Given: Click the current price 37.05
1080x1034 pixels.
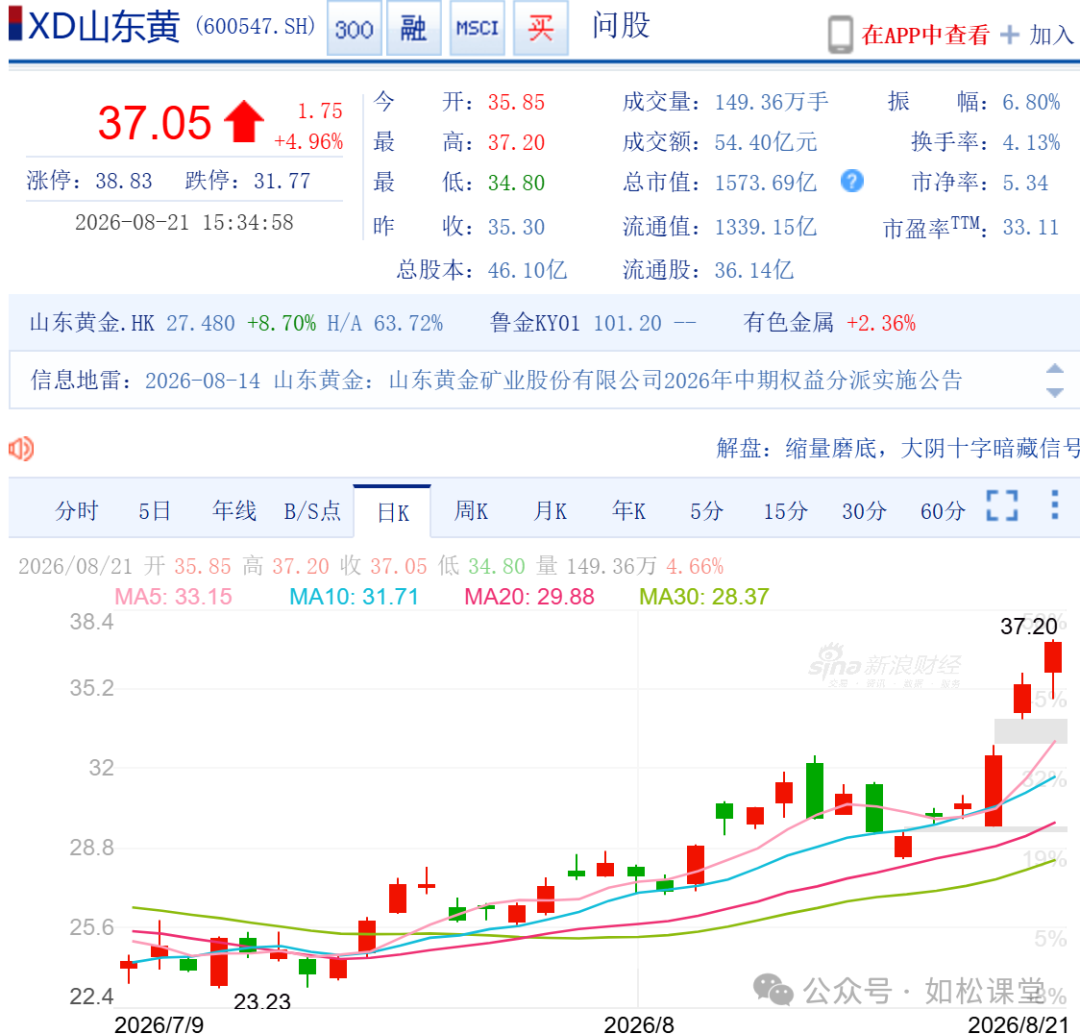Looking at the screenshot, I should [x=154, y=123].
